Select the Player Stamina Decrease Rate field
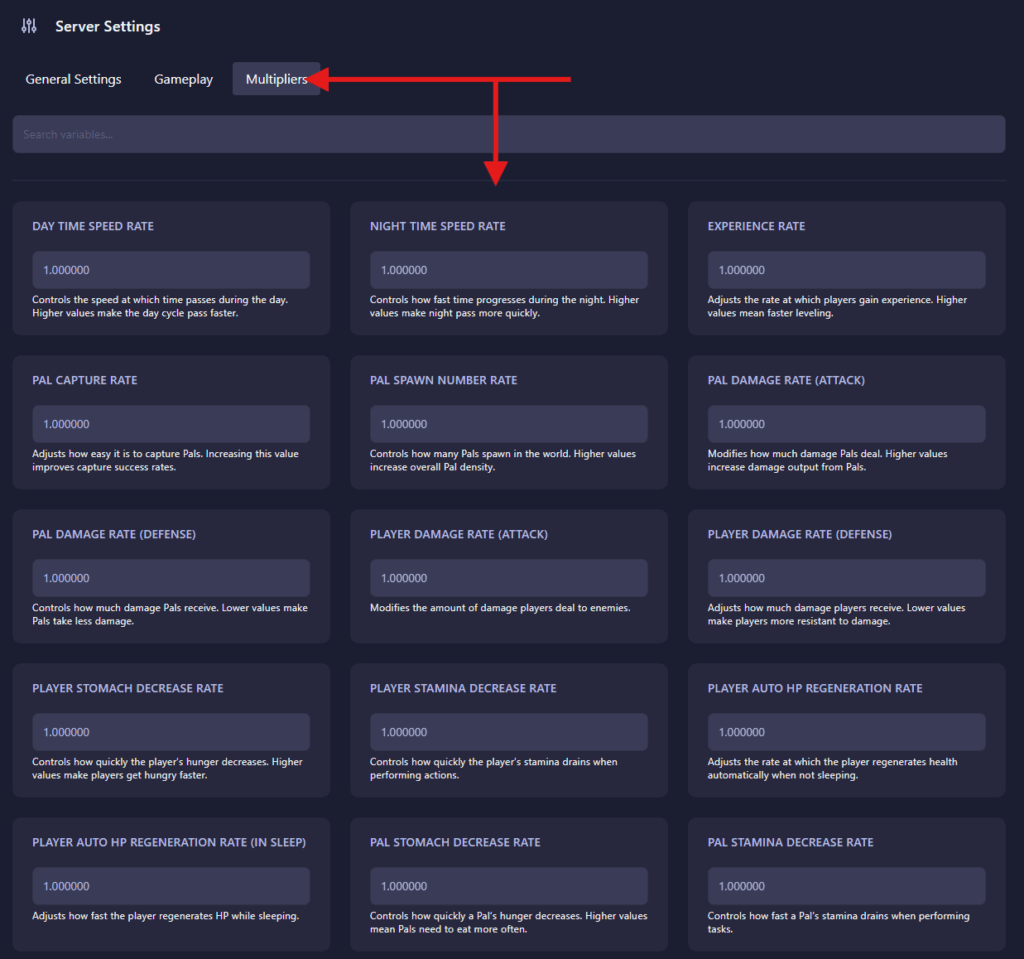The image size is (1024, 959). point(508,732)
